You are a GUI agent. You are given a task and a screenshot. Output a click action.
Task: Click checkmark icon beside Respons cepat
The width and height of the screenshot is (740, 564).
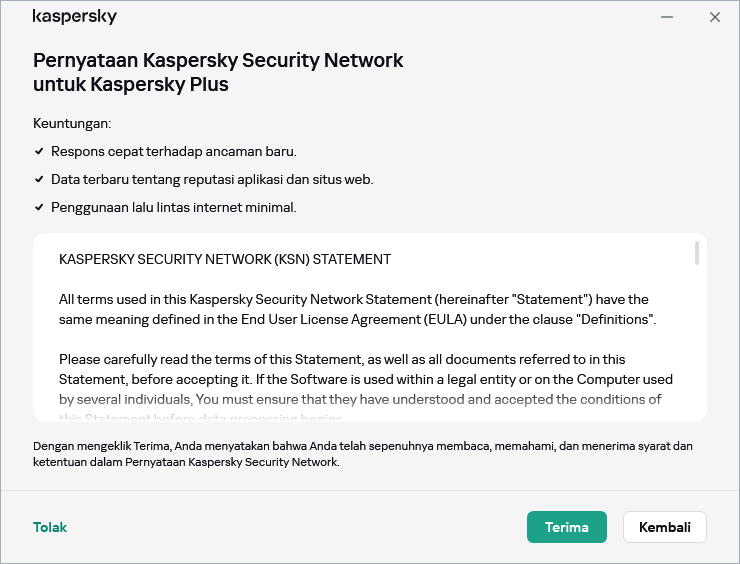coord(39,152)
